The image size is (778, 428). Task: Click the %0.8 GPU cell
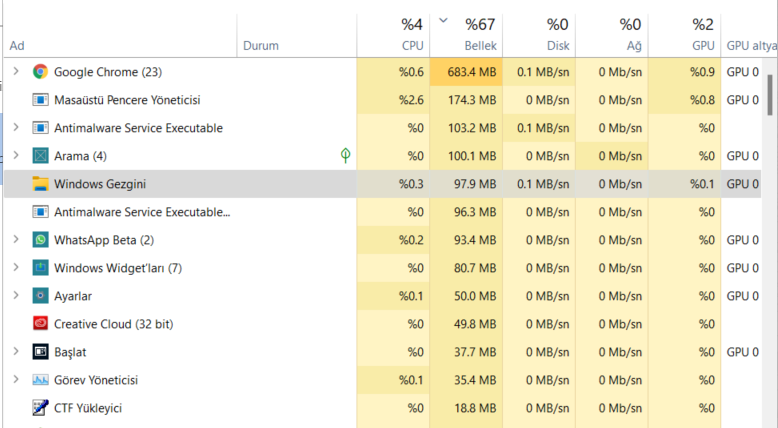(684, 100)
